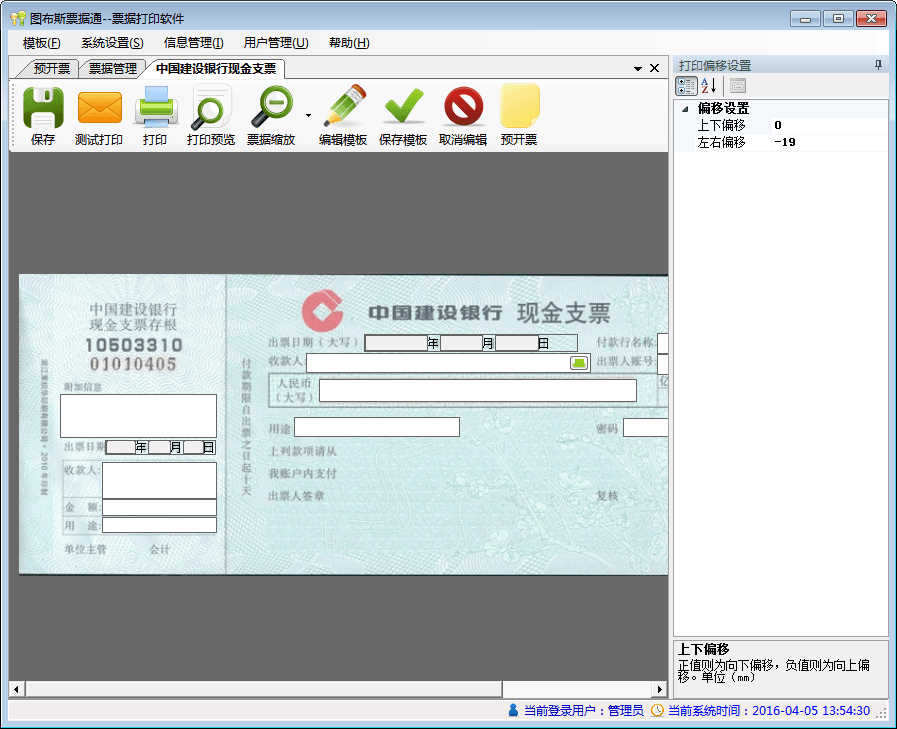
Task: Click the 附加信息 box on the stub
Action: 138,416
